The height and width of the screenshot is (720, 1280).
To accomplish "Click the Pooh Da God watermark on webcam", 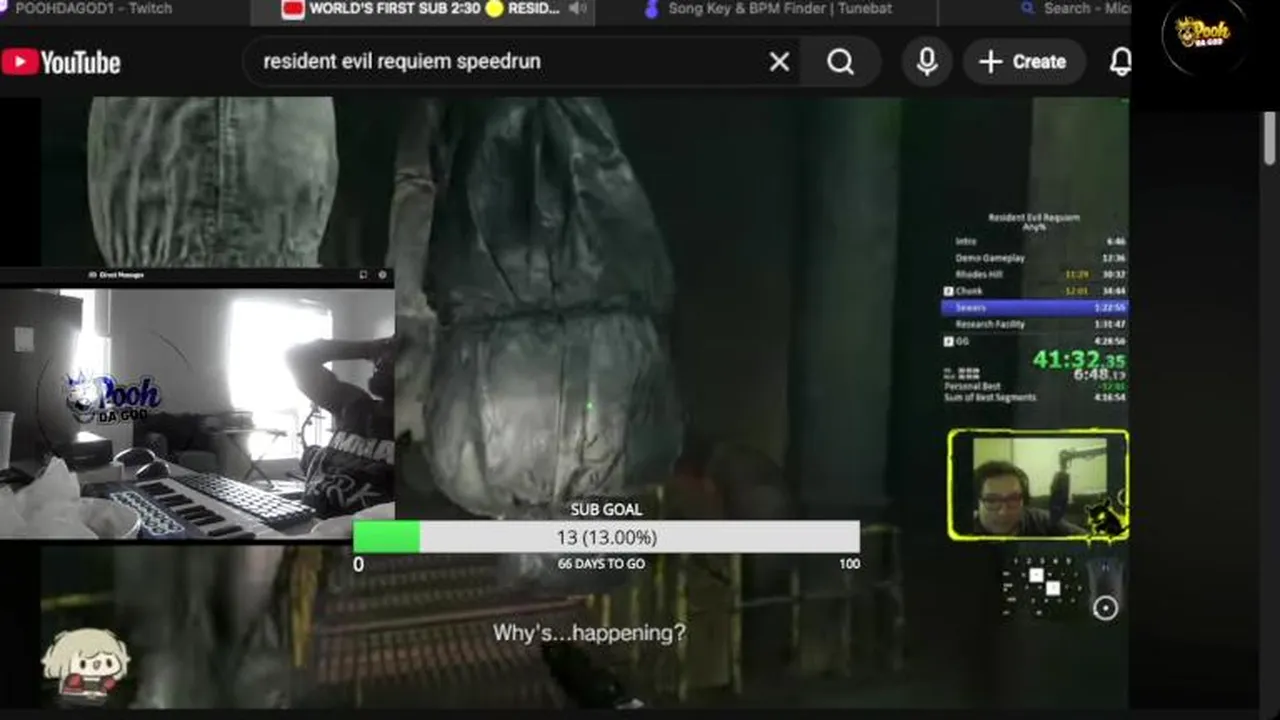I will click(x=112, y=398).
